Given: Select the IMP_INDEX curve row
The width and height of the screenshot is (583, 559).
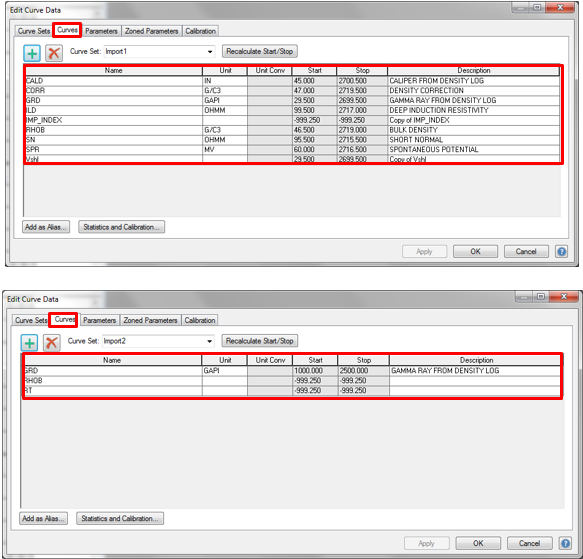Looking at the screenshot, I should point(292,120).
